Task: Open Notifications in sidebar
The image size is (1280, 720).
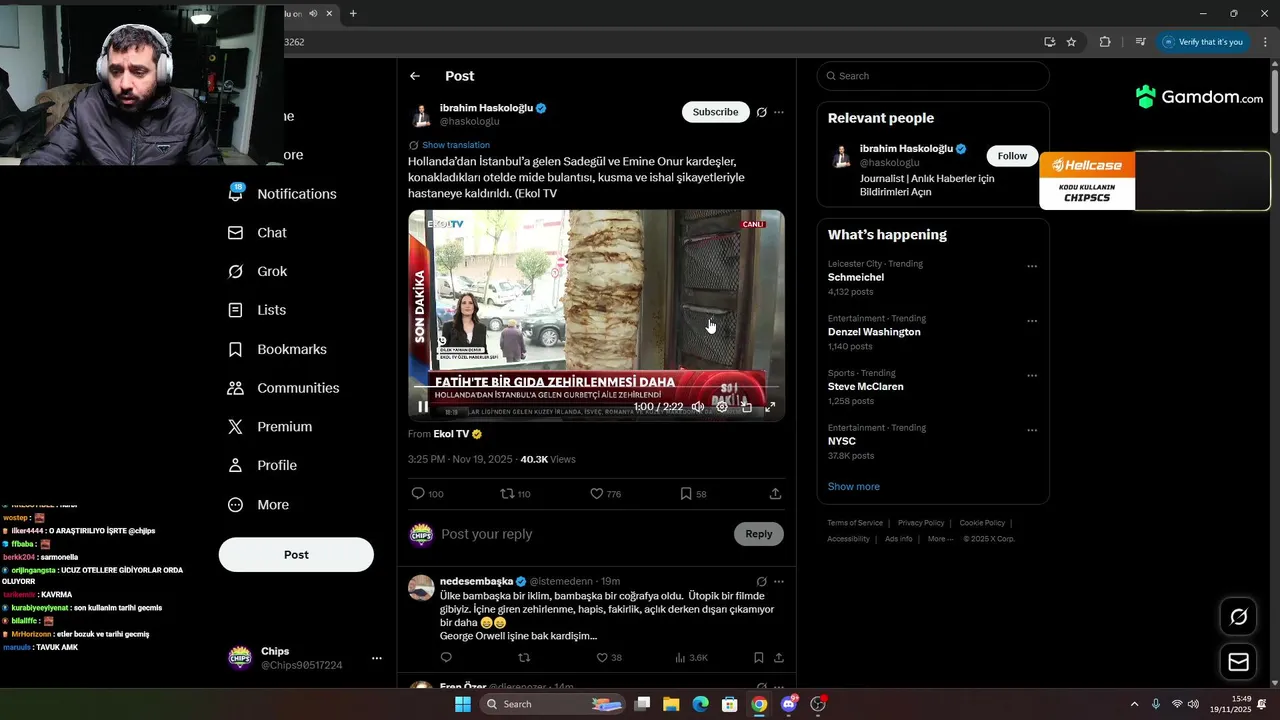Action: pyautogui.click(x=283, y=194)
